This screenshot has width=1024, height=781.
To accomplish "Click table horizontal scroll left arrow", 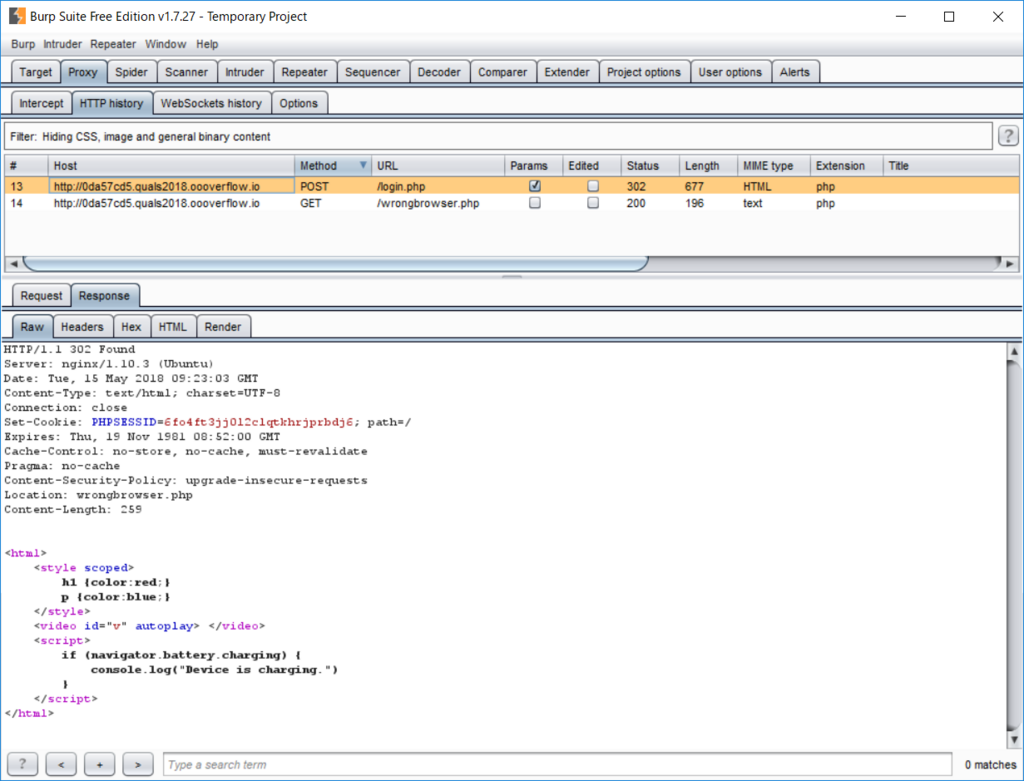I will click(x=13, y=264).
